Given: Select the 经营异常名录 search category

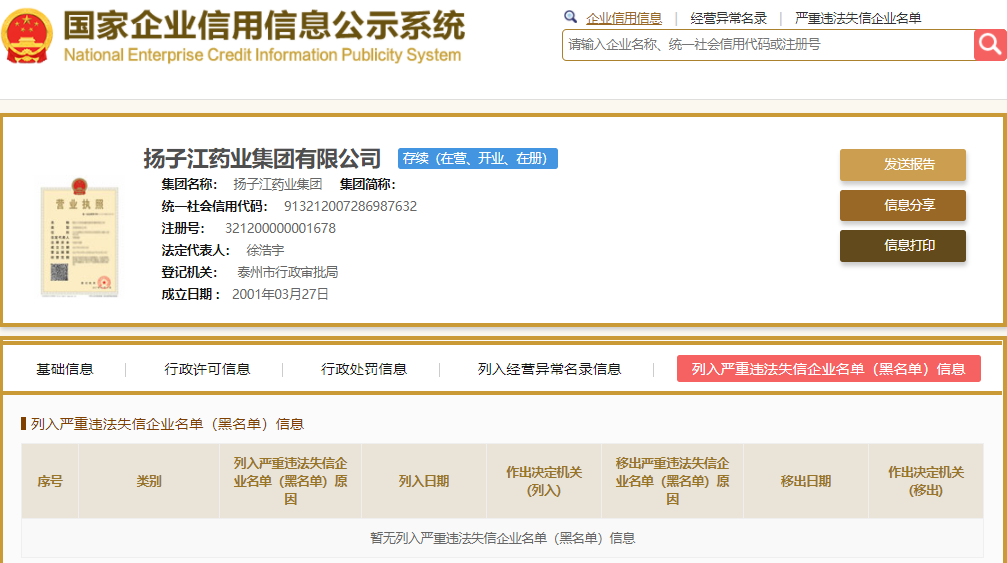Looking at the screenshot, I should [728, 19].
